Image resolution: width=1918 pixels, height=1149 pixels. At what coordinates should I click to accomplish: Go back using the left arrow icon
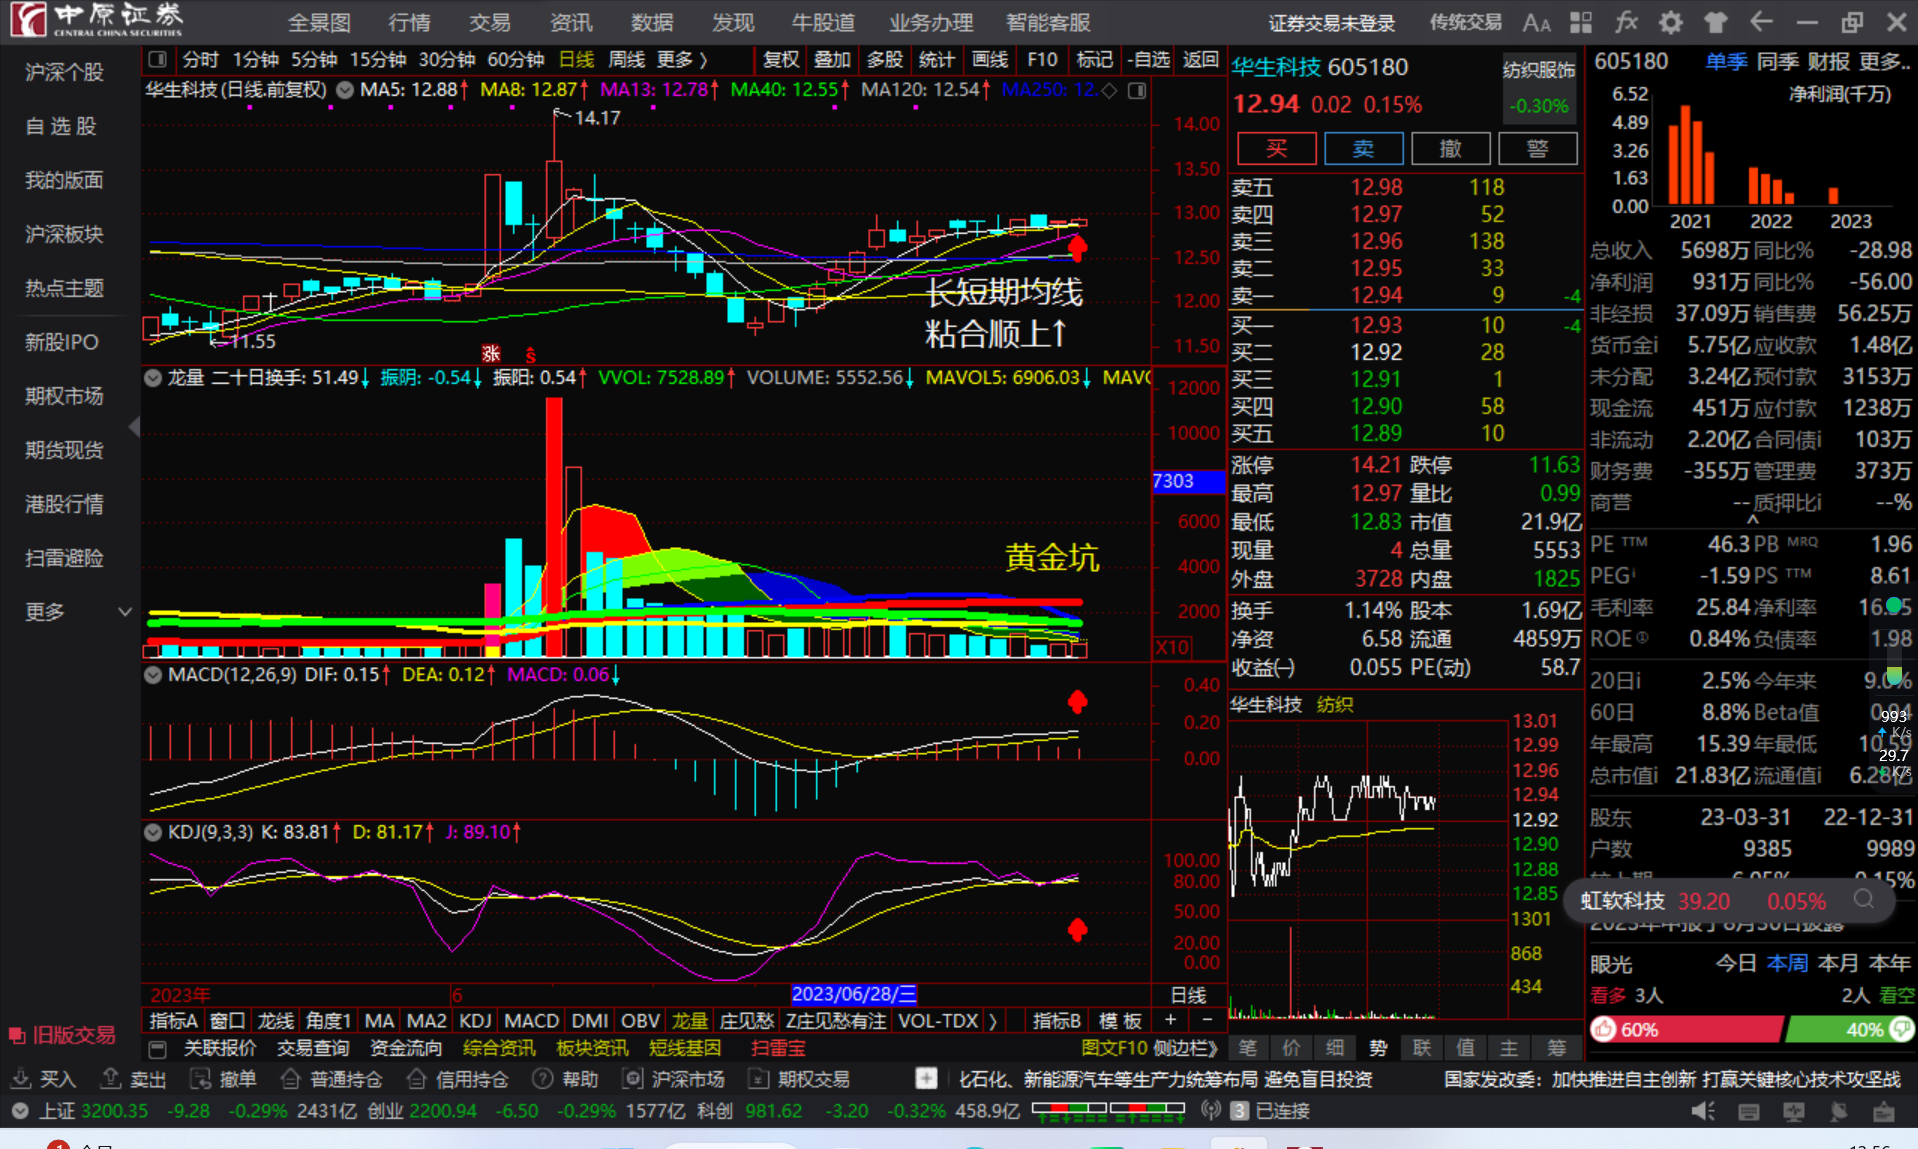[x=1761, y=22]
